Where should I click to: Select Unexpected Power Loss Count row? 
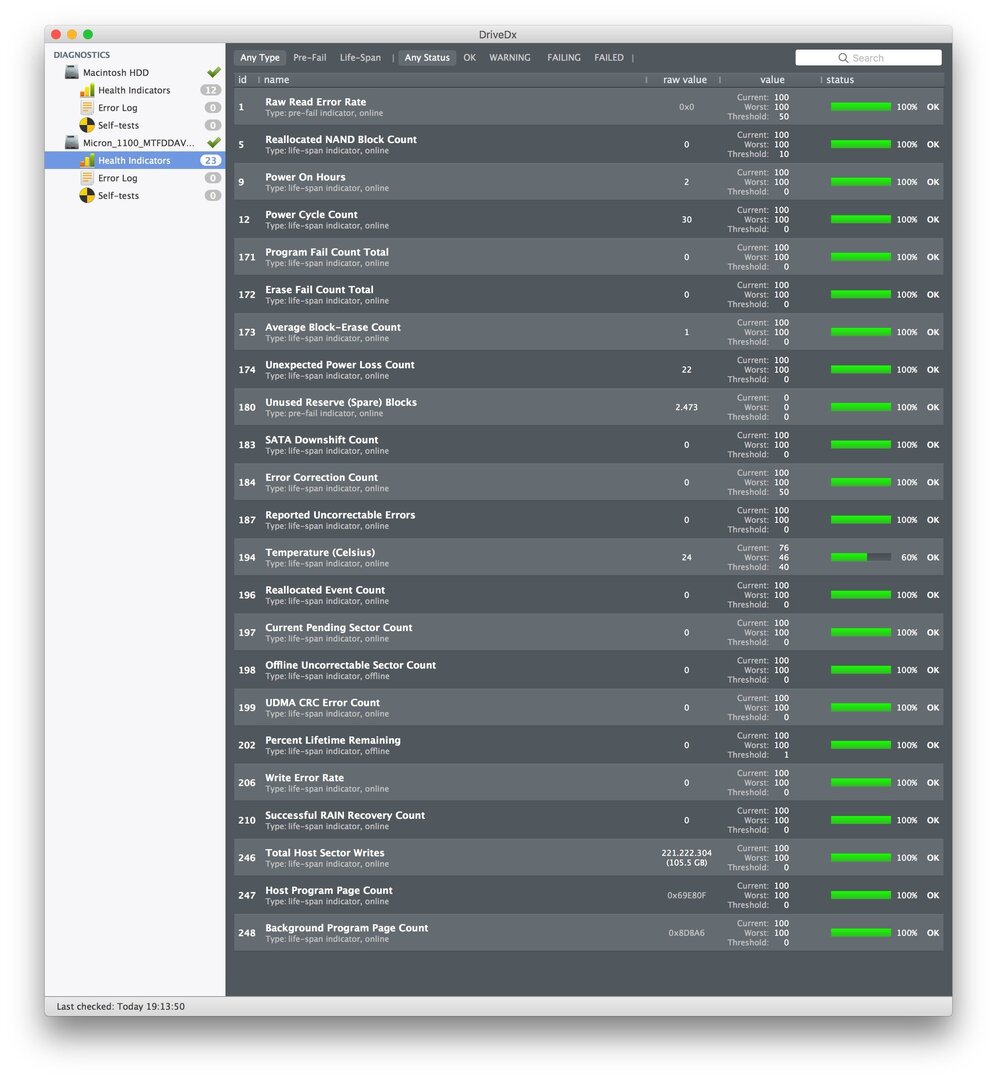click(x=588, y=370)
